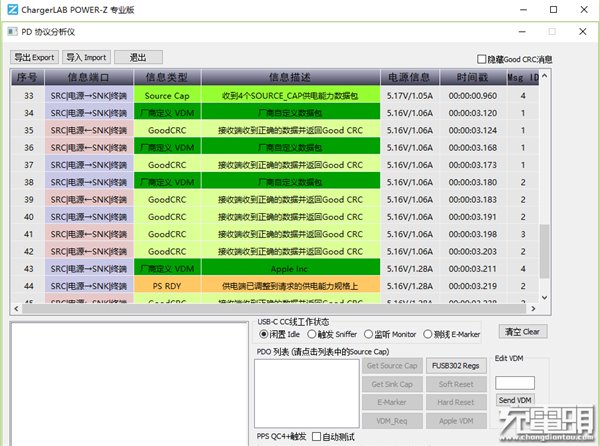This screenshot has width=600, height=446.
Task: Tick the 自动测试 checkbox
Action: [317, 437]
